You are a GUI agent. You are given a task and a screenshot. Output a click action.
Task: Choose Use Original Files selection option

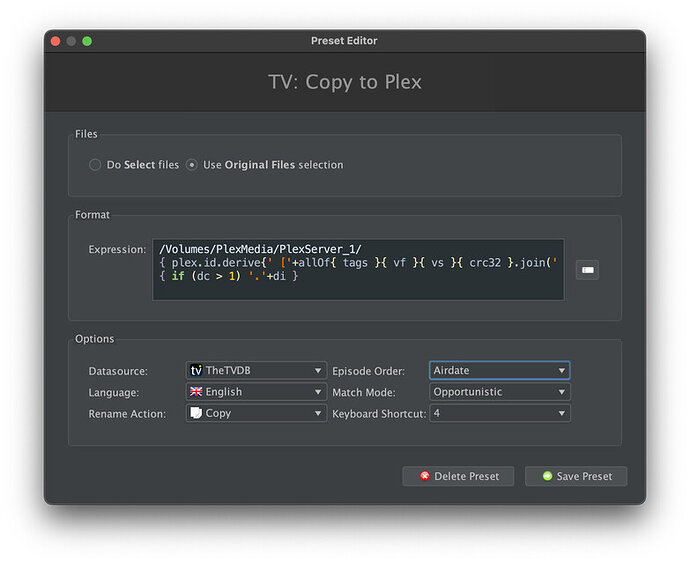coord(191,165)
